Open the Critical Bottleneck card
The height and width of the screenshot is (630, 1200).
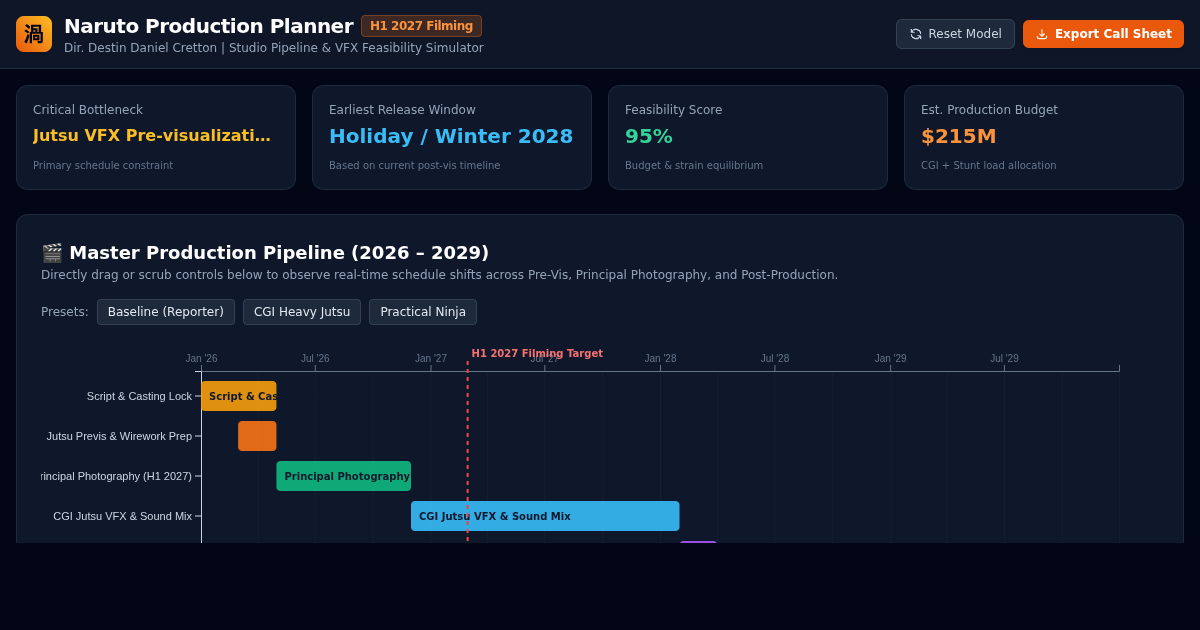click(156, 137)
